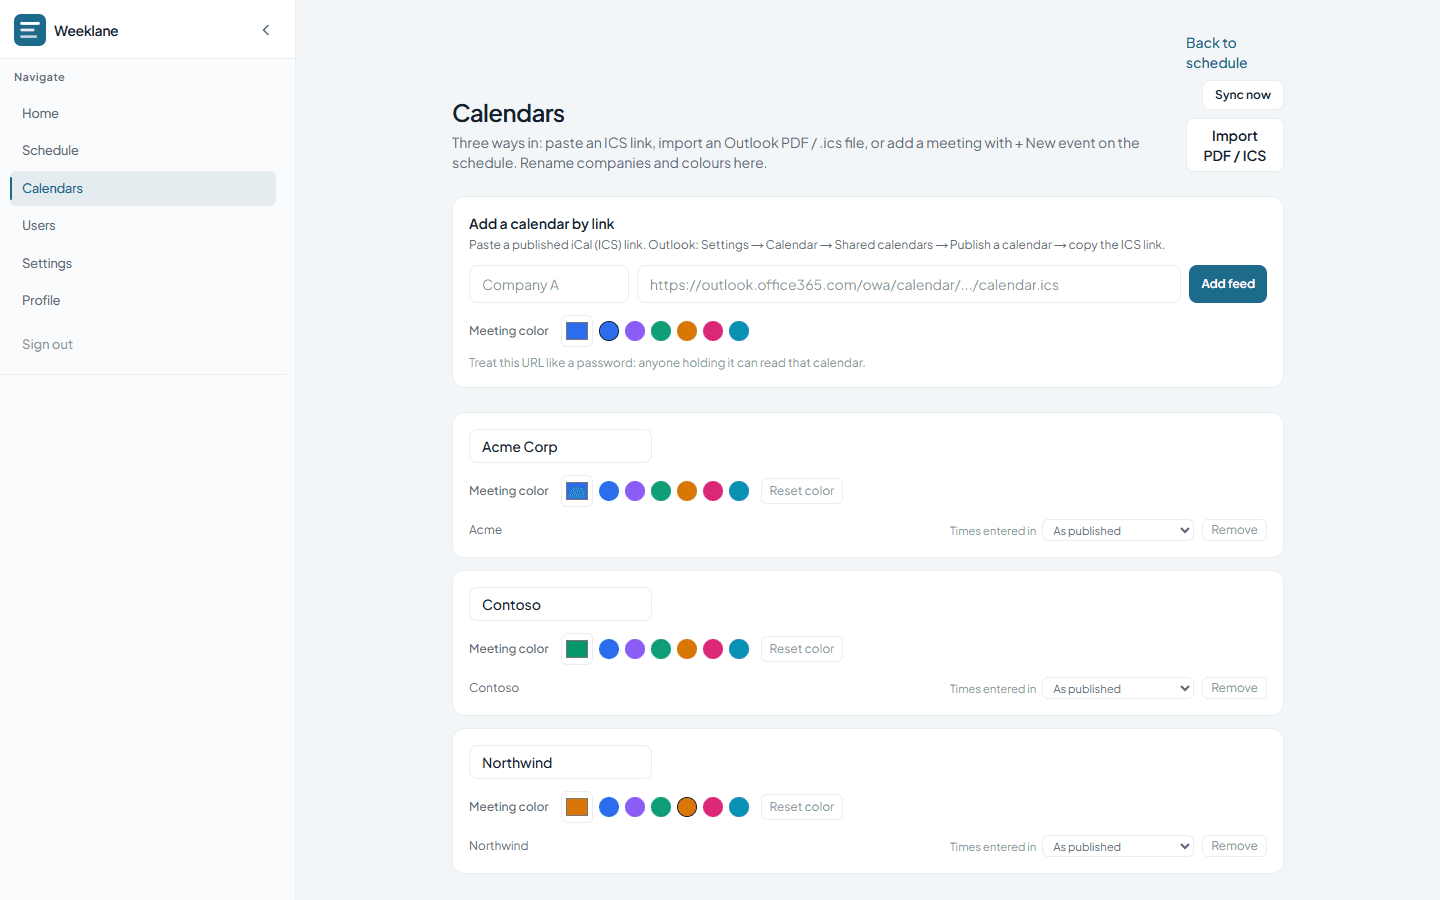Set Northwind color to teal
1440x900 pixels.
[739, 807]
